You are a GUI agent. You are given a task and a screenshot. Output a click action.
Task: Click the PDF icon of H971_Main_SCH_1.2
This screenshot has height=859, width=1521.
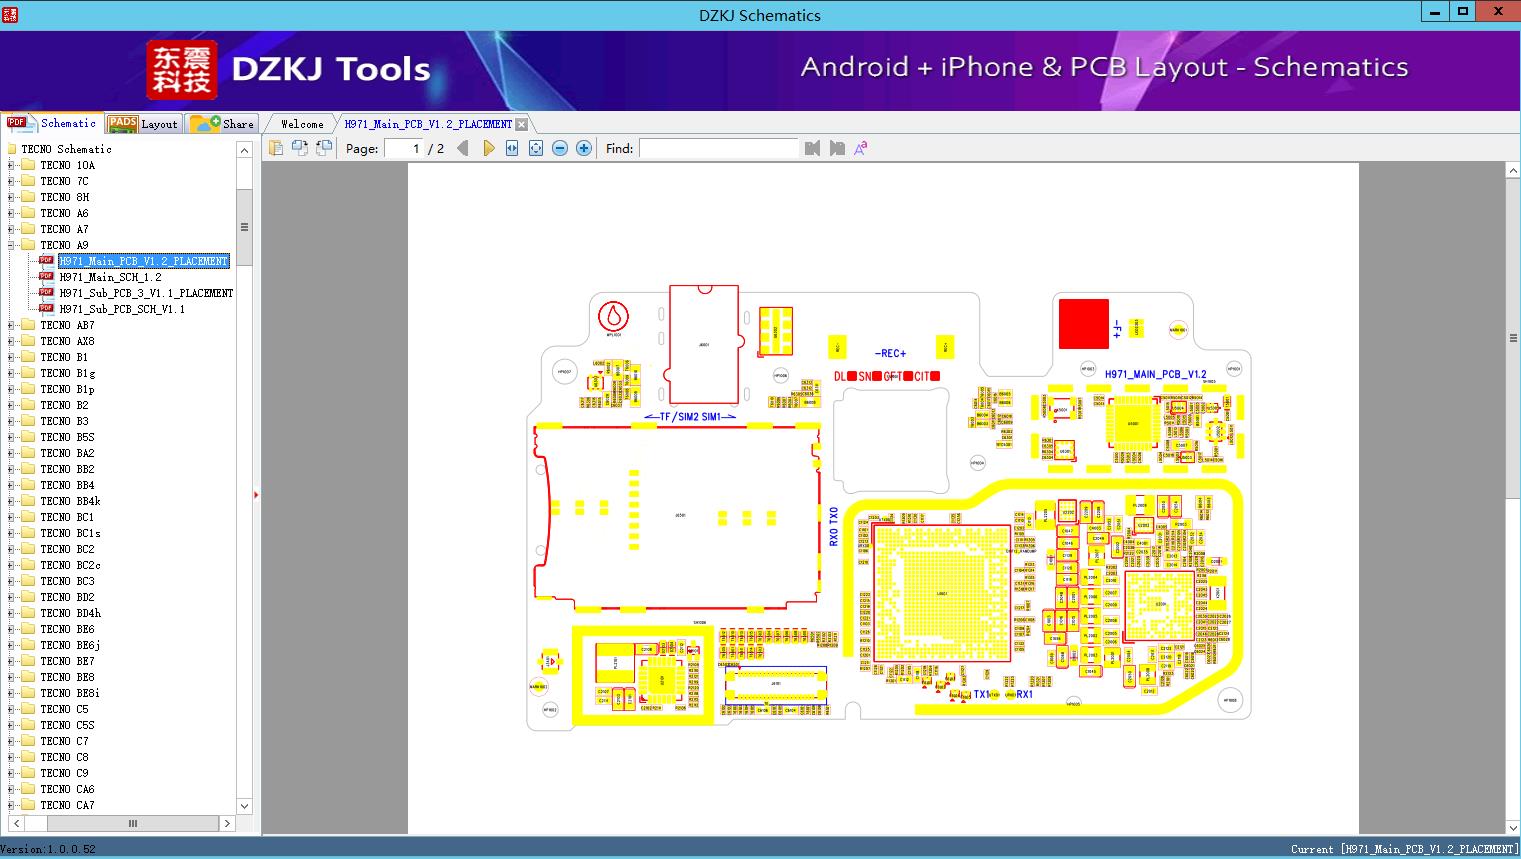pyautogui.click(x=46, y=277)
